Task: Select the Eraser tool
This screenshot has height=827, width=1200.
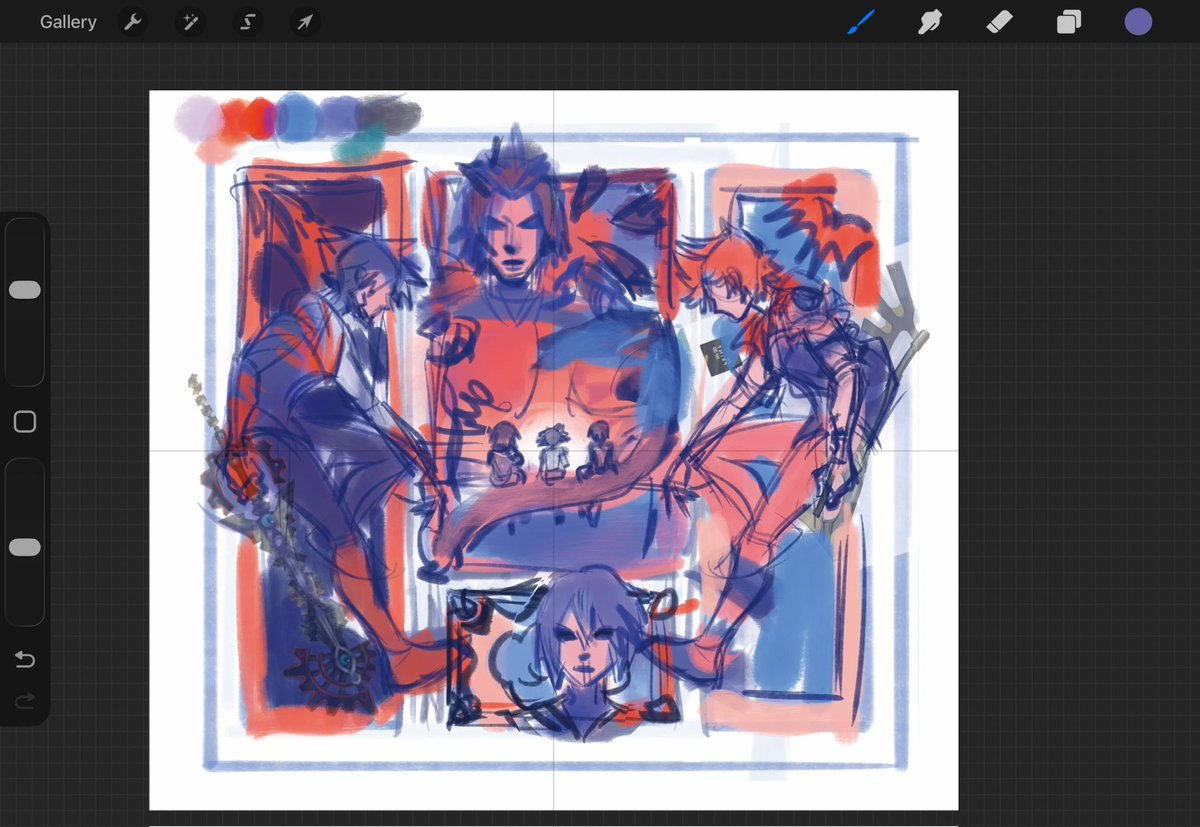Action: [x=1000, y=22]
